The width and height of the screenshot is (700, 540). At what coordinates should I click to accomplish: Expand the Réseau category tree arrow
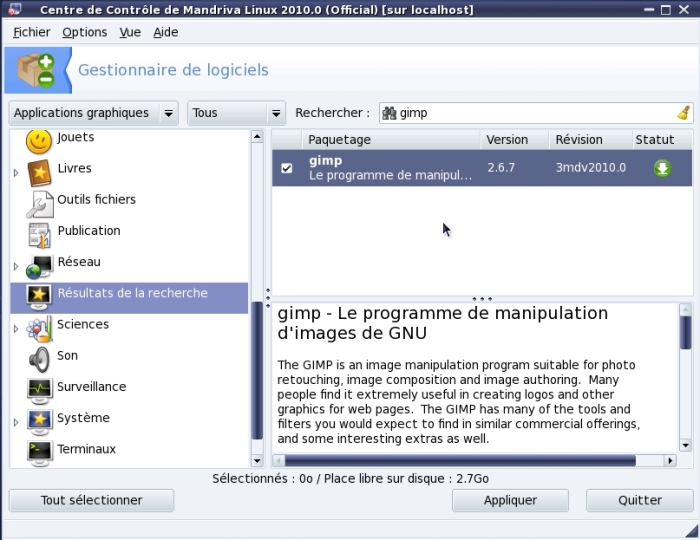[16, 267]
